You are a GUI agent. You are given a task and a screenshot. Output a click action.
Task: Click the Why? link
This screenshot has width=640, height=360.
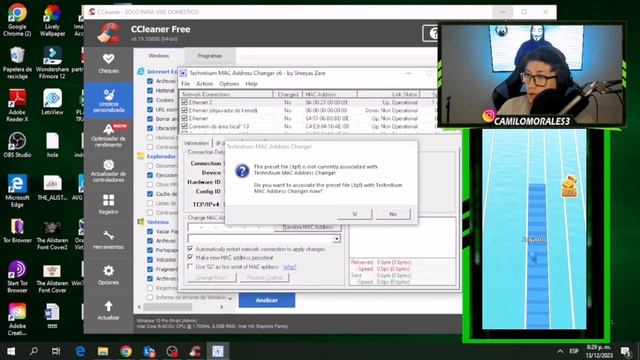pos(289,267)
